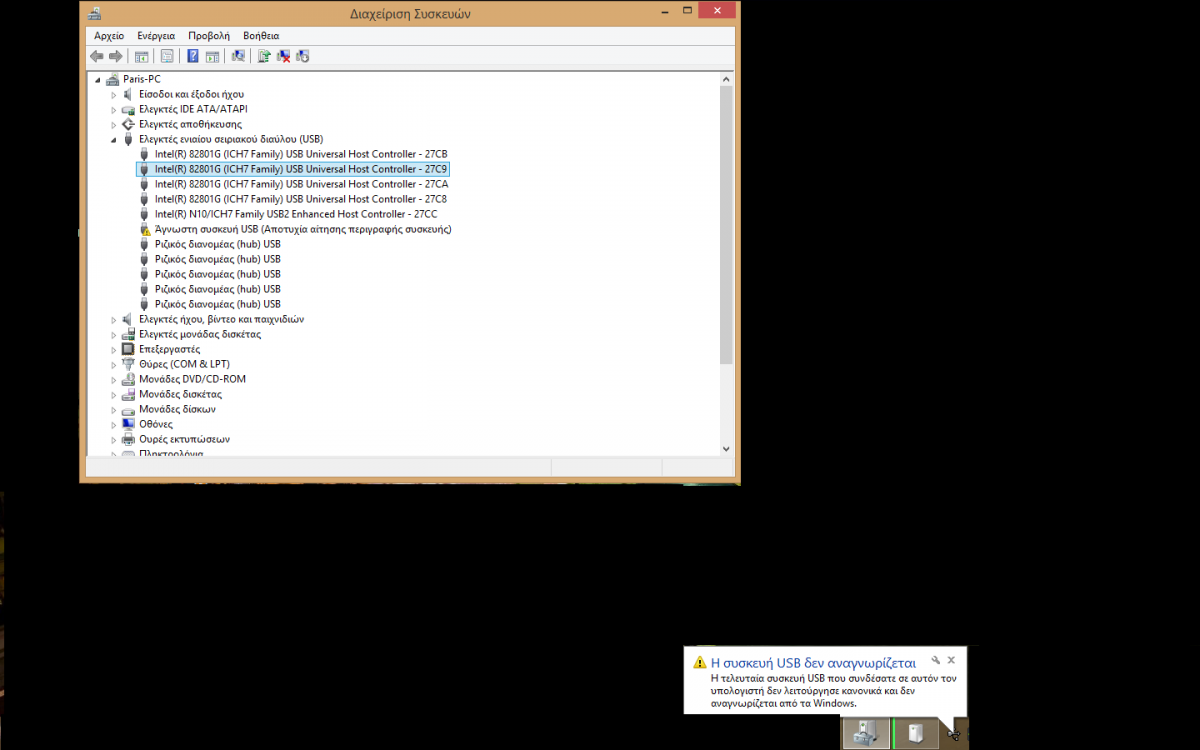The image size is (1200, 750).
Task: Click the monitor icon beside Οθόνες
Action: click(x=128, y=424)
